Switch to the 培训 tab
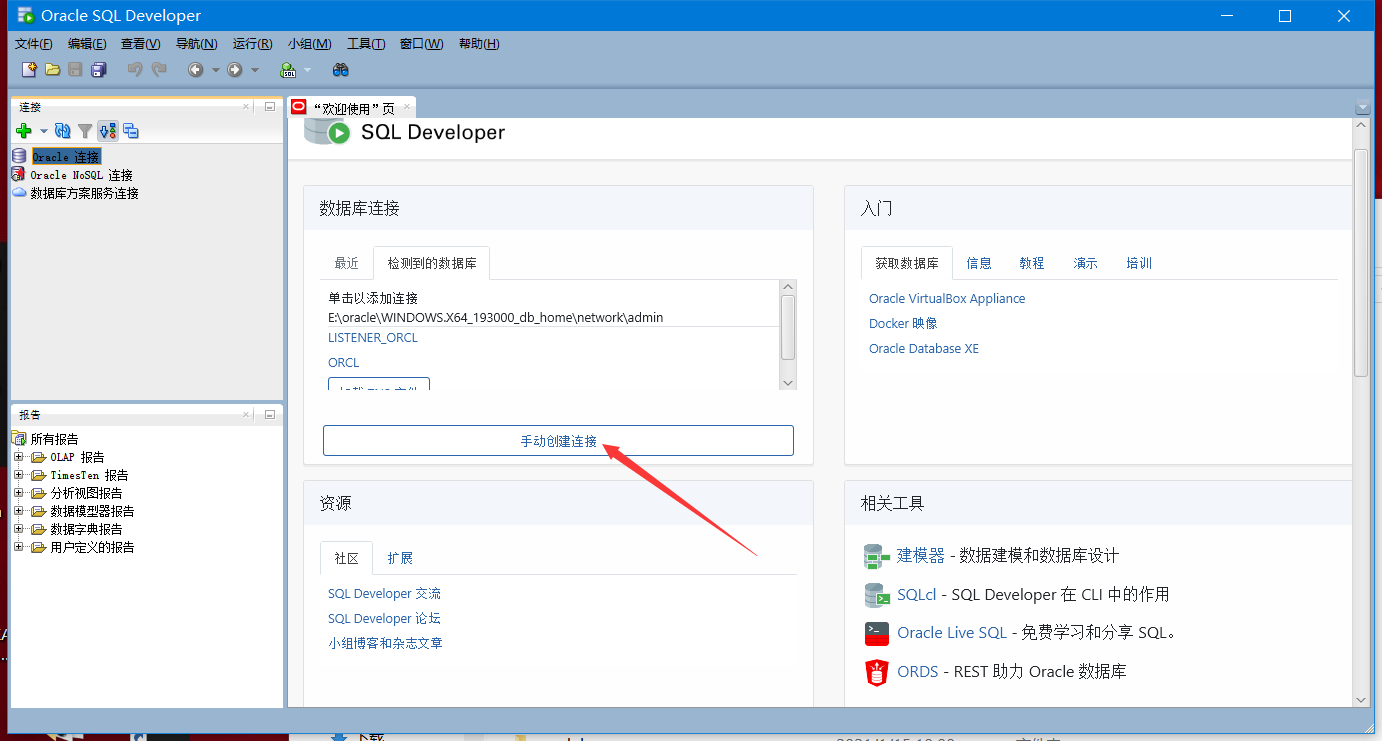Image resolution: width=1382 pixels, height=741 pixels. (1139, 263)
